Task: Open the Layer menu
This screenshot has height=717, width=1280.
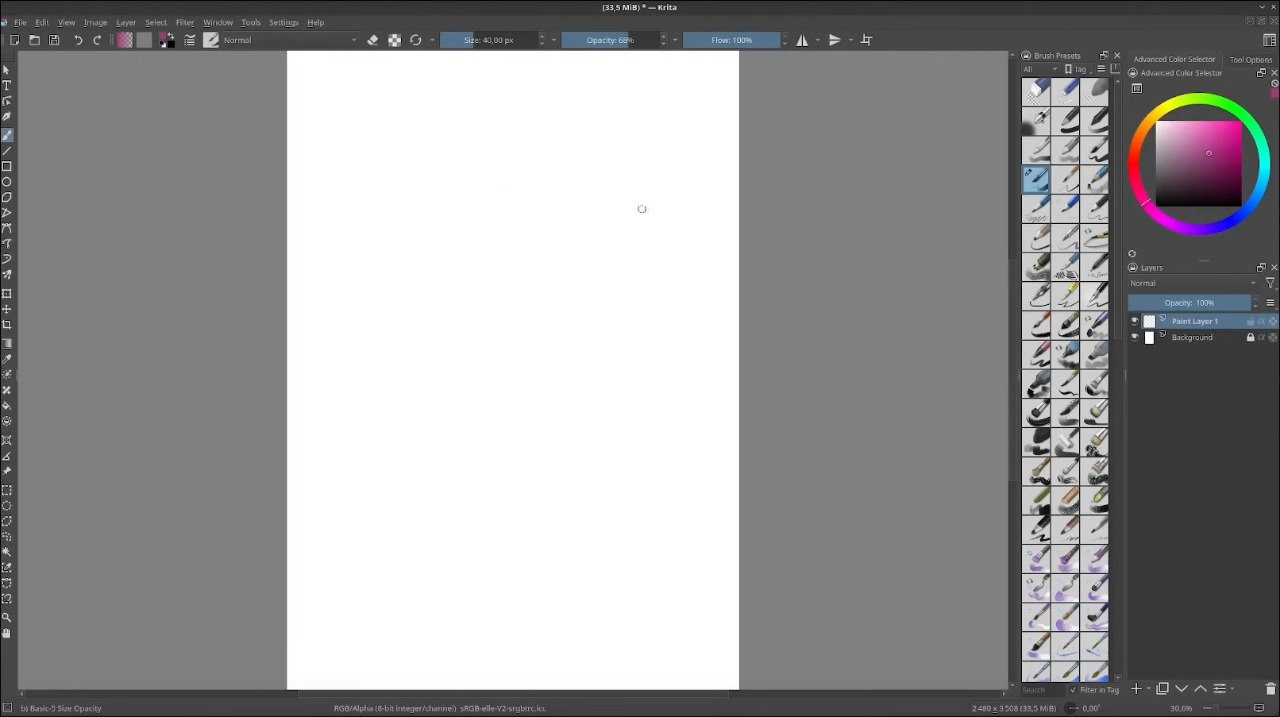Action: point(126,22)
